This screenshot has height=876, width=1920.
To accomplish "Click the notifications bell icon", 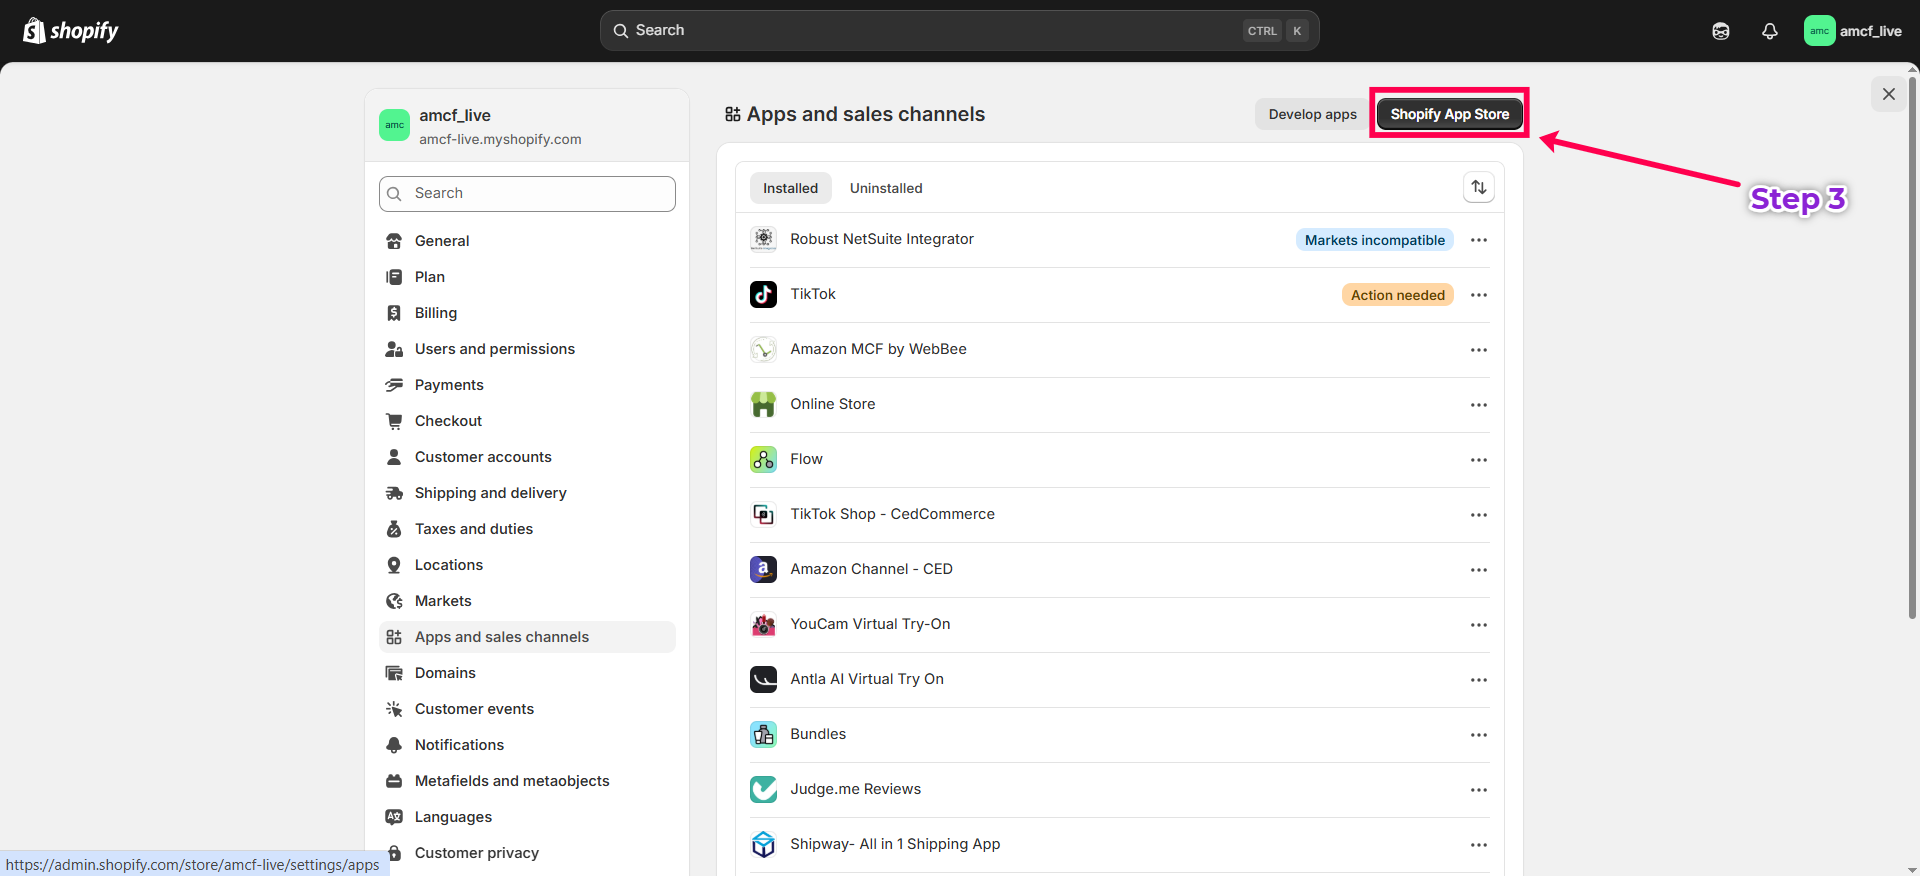I will [x=1769, y=31].
